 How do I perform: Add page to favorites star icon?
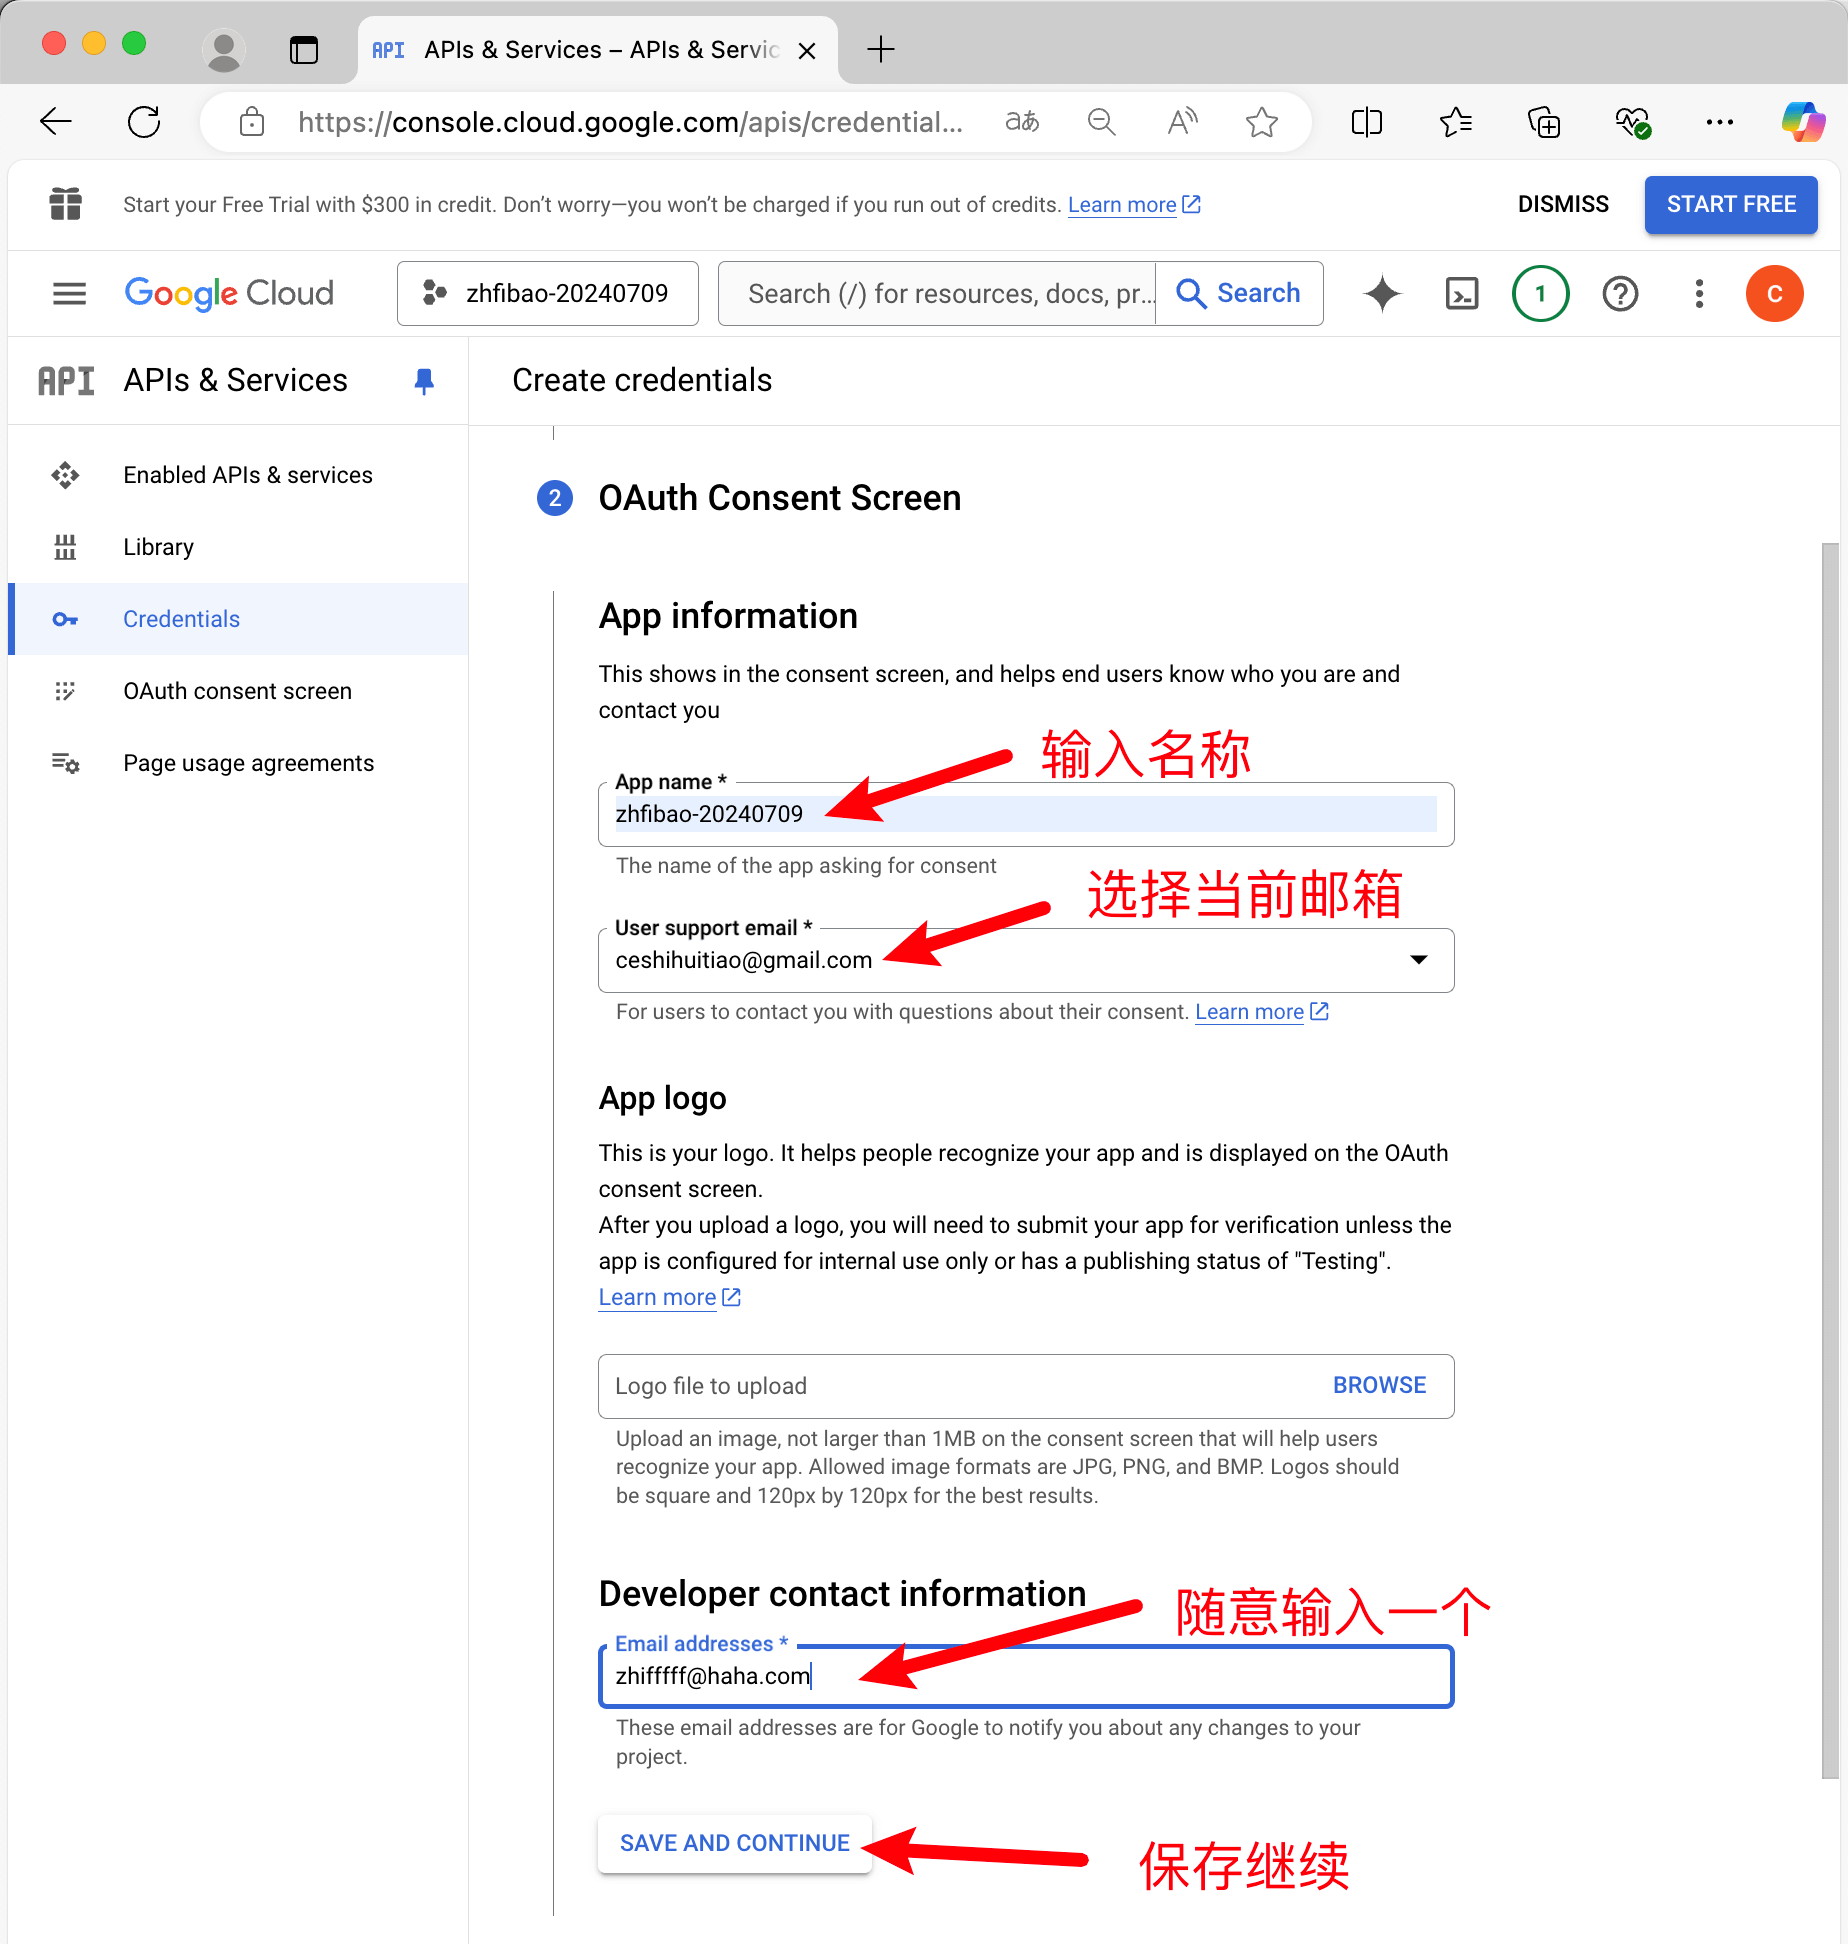pos(1262,122)
